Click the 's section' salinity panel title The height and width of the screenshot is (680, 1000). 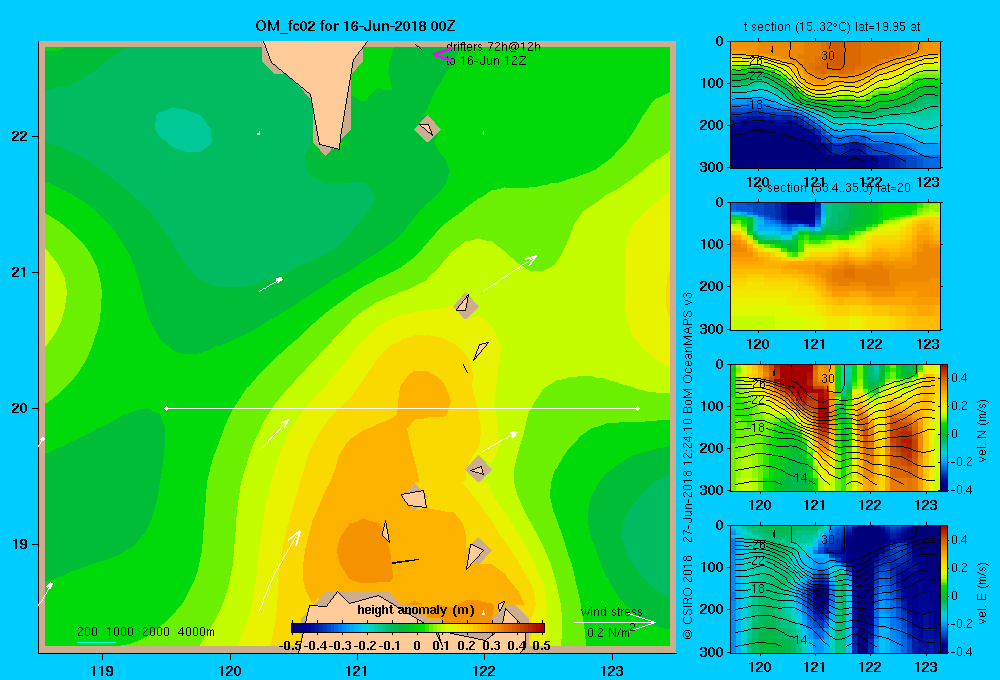tap(834, 188)
